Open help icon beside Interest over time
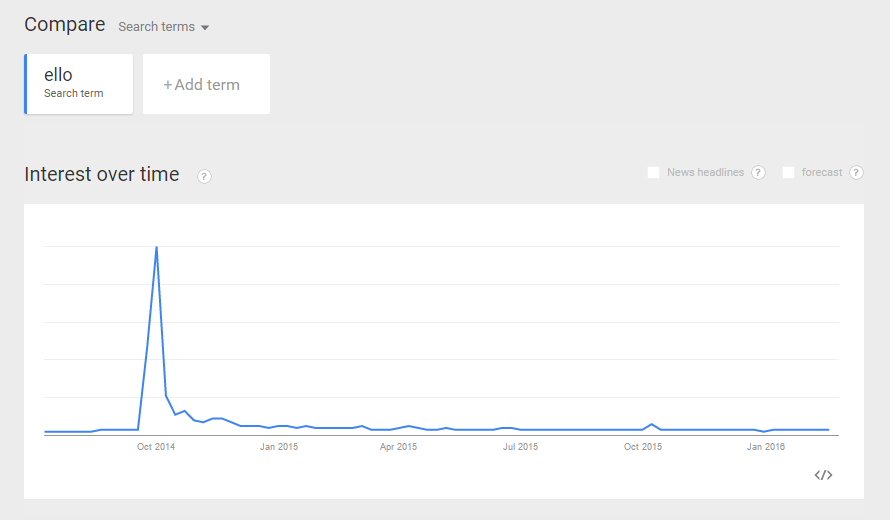The image size is (890, 520). coord(204,177)
